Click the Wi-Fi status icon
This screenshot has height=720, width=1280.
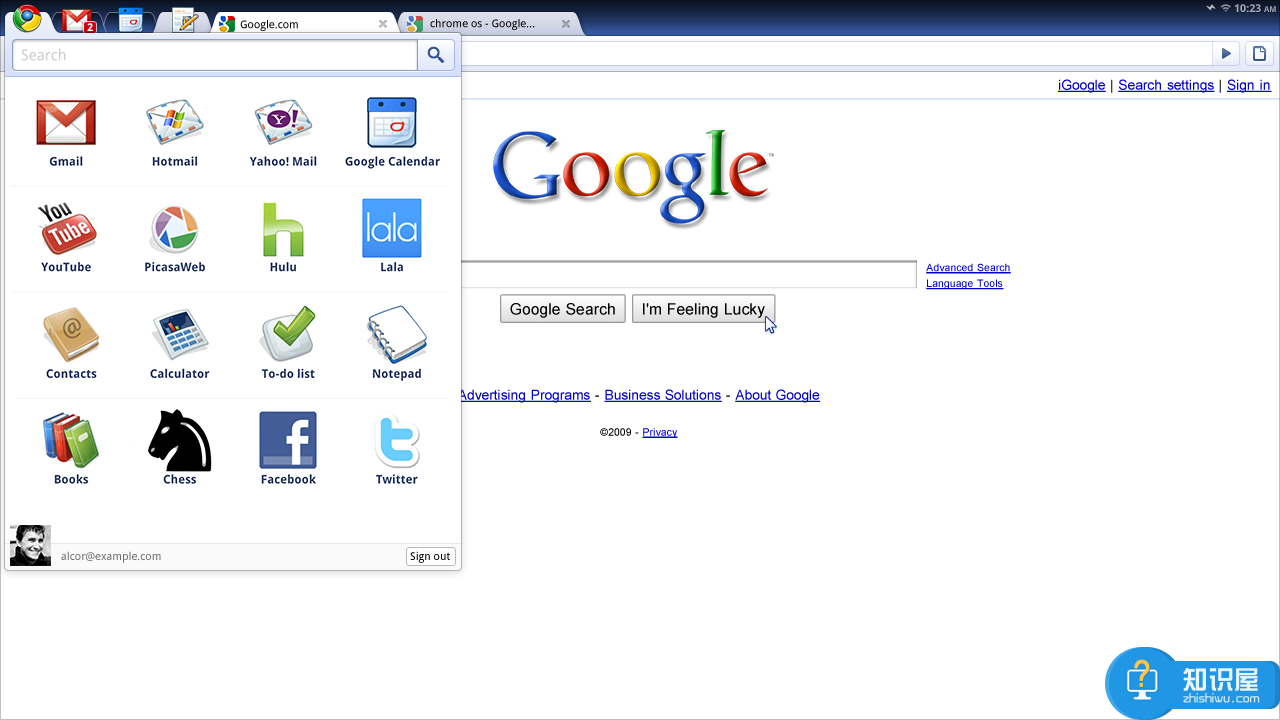pos(1225,8)
